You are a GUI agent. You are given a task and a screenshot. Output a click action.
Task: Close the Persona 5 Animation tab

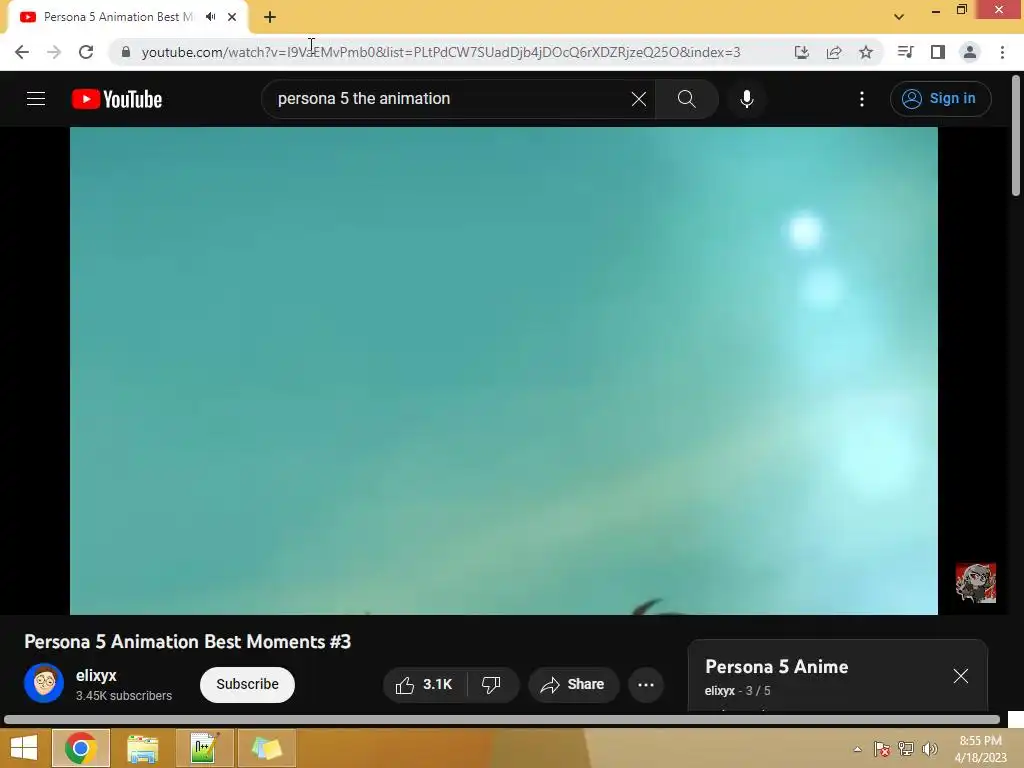click(232, 17)
